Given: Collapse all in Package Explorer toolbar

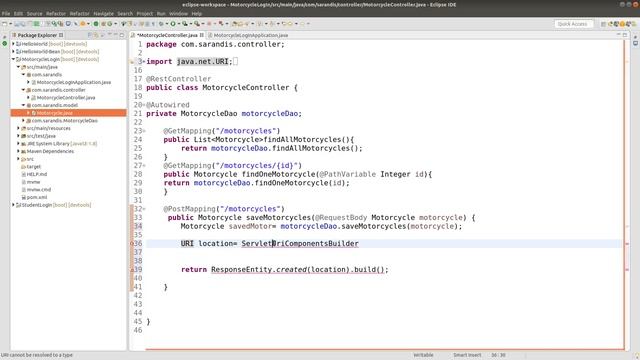Looking at the screenshot, I should click(x=90, y=35).
